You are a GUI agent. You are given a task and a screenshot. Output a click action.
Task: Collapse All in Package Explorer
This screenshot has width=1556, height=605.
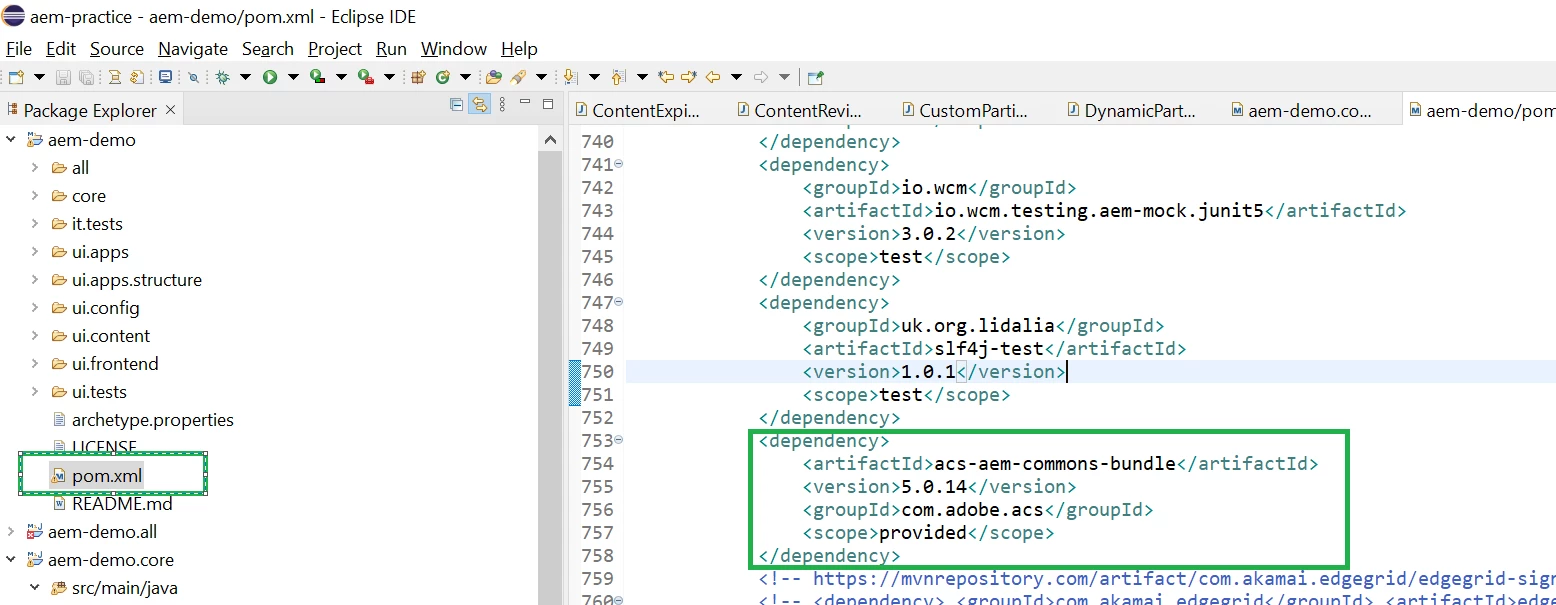tap(457, 104)
